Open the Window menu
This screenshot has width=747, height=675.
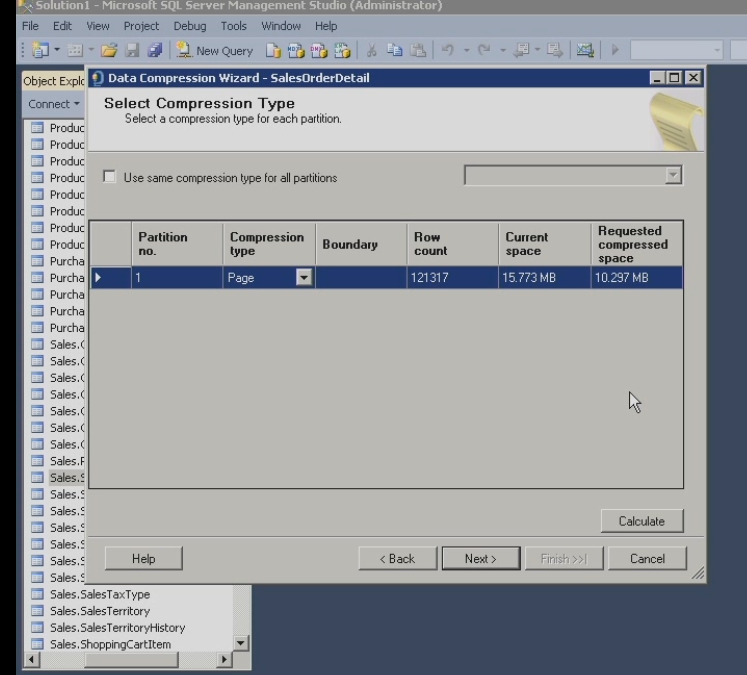point(281,26)
